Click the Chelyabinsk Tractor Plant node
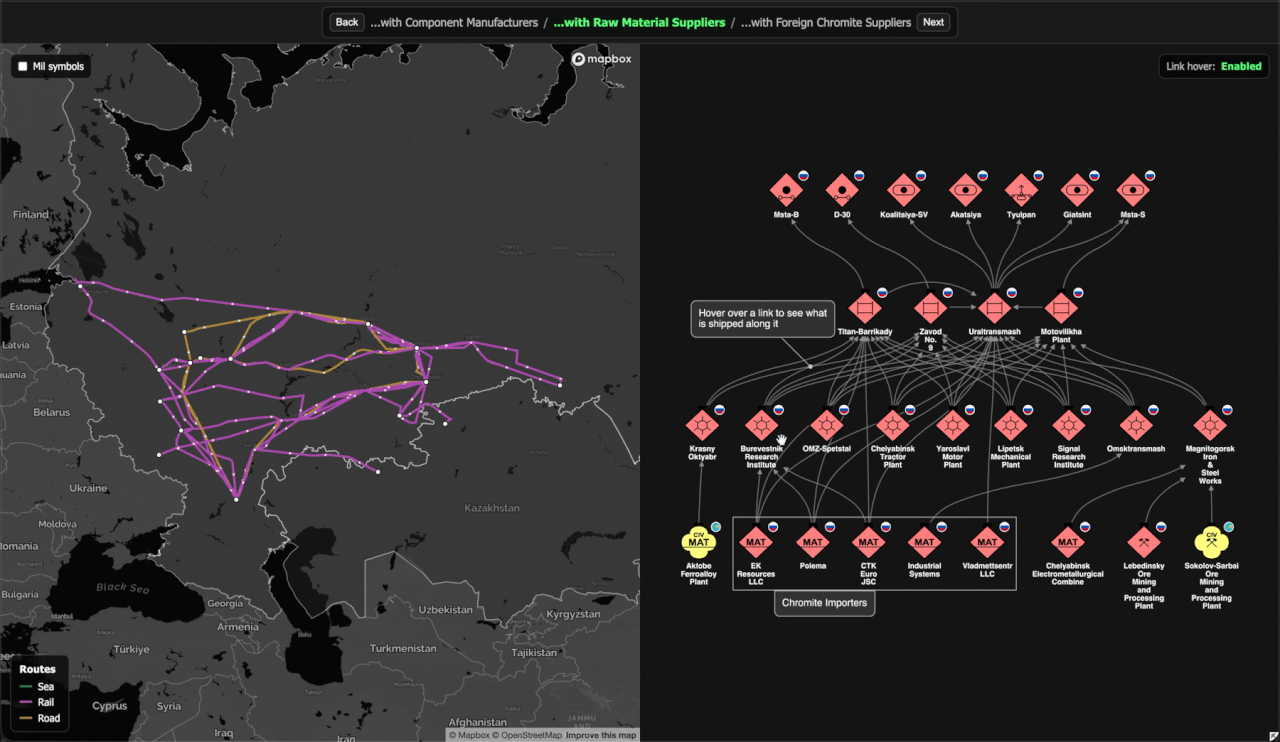This screenshot has height=742, width=1280. coord(892,425)
